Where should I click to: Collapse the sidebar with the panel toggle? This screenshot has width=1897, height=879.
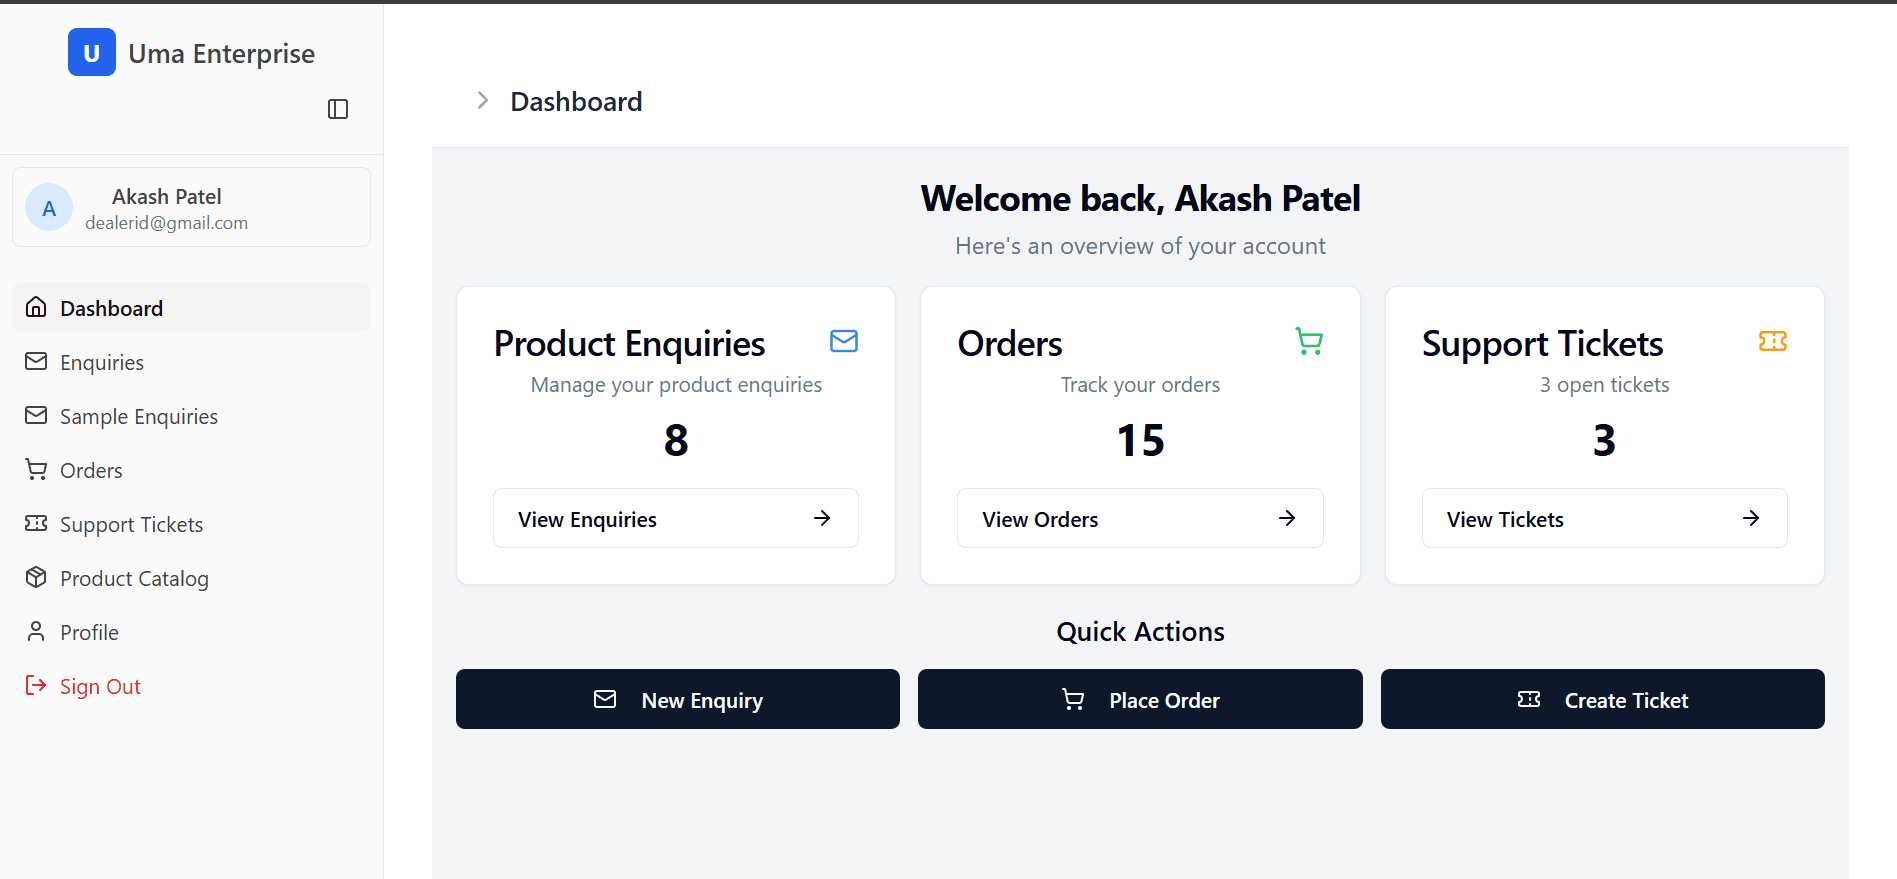[x=338, y=108]
